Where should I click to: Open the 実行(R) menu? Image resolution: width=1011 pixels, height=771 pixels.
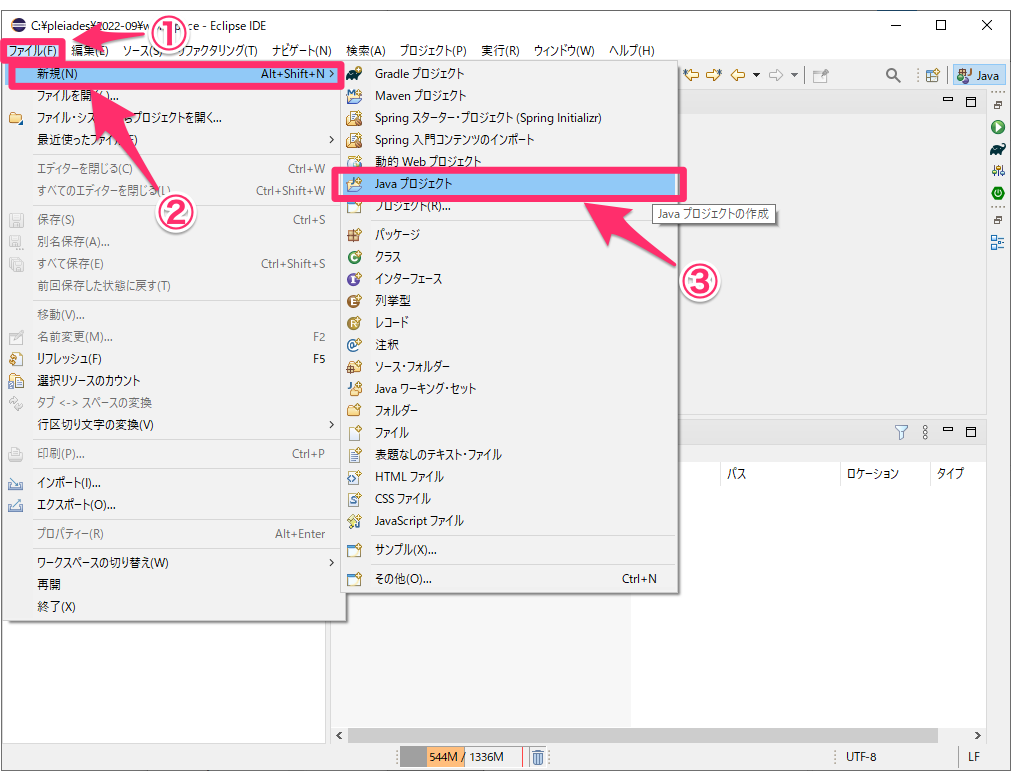[500, 50]
